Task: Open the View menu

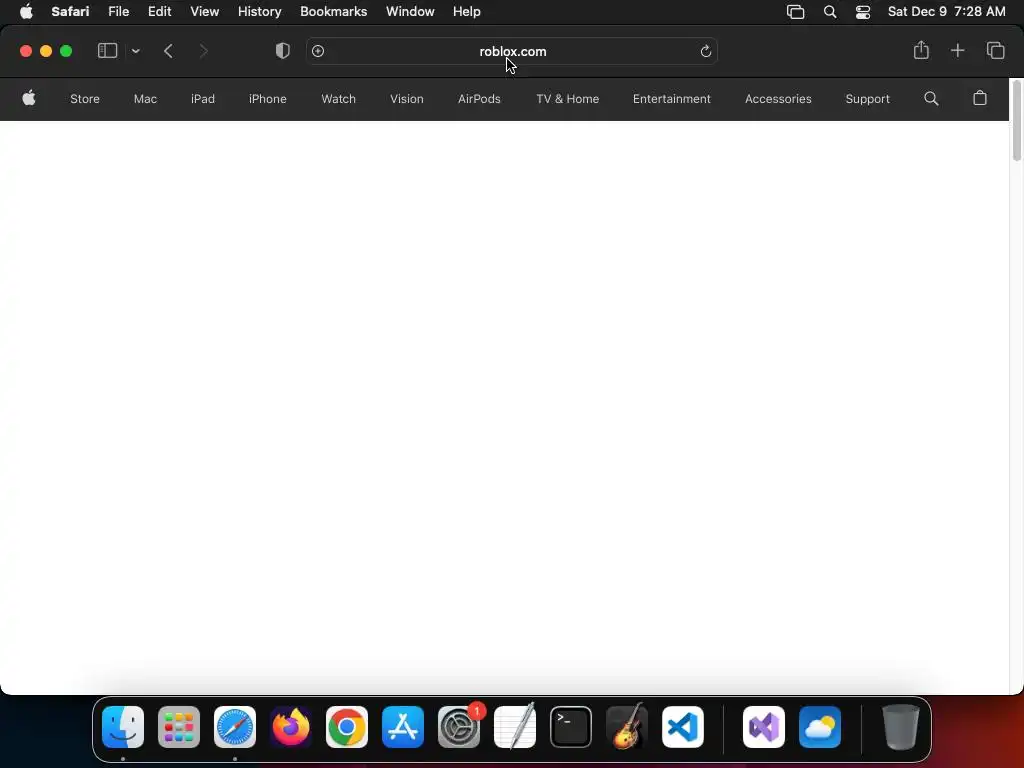Action: (204, 12)
